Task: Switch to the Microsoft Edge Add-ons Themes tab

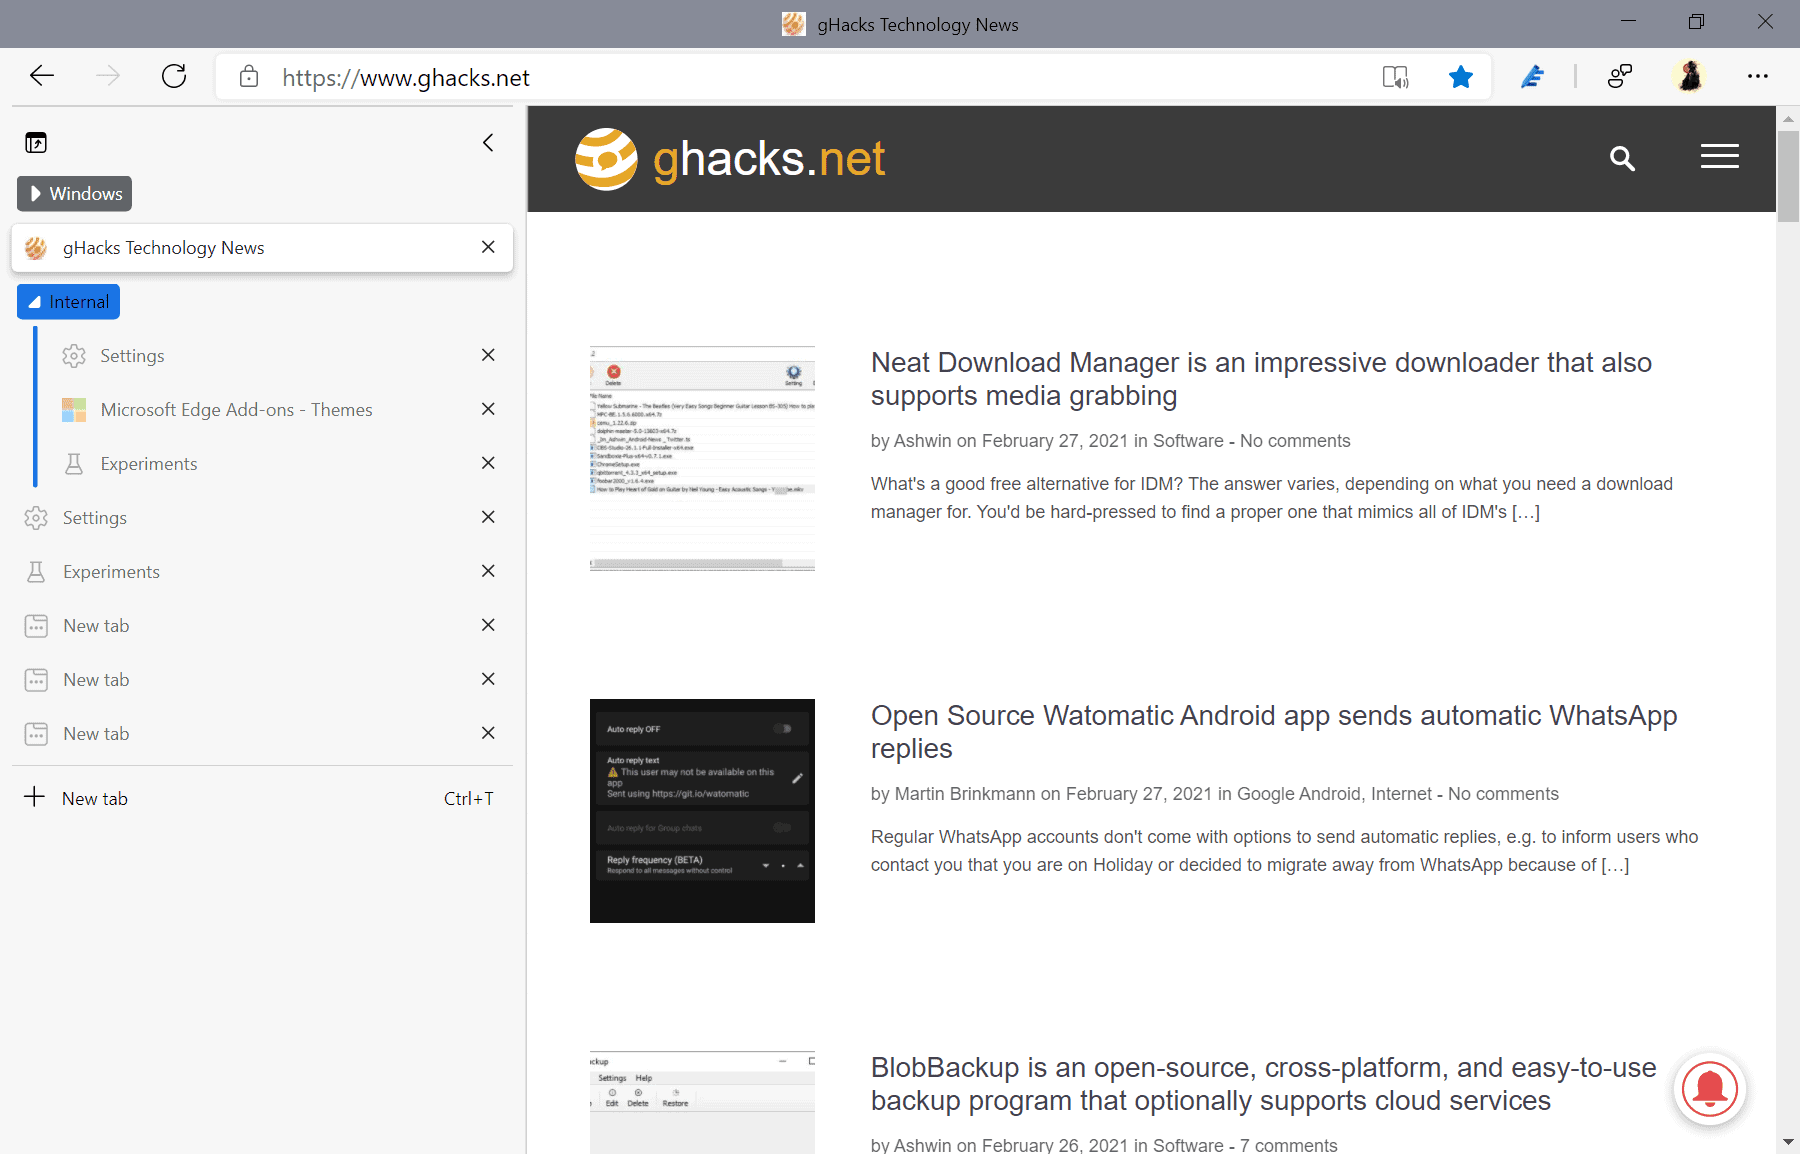Action: (235, 409)
